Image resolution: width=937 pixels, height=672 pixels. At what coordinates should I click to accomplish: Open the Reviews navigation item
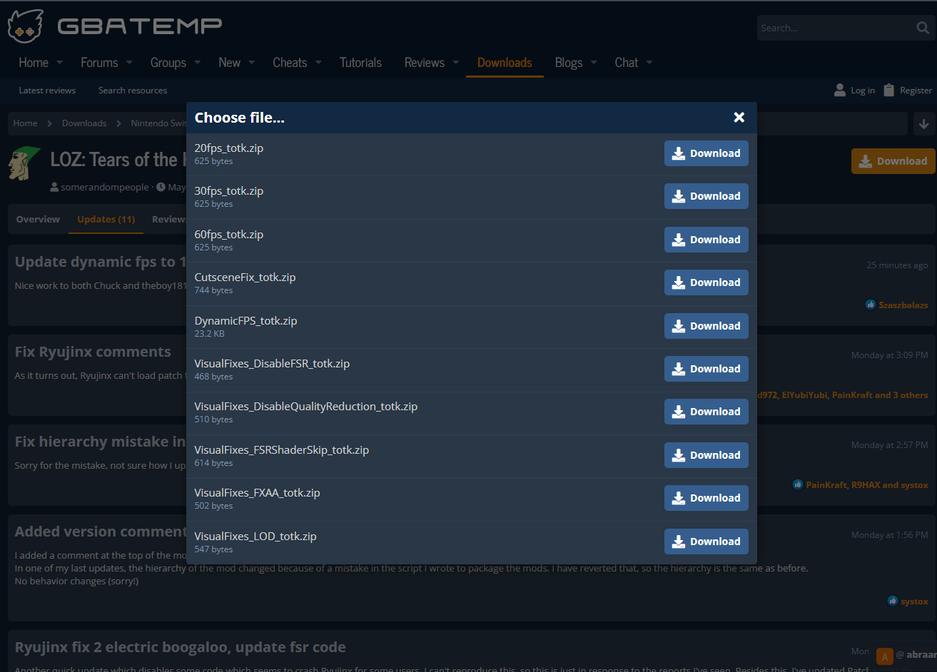(x=424, y=63)
